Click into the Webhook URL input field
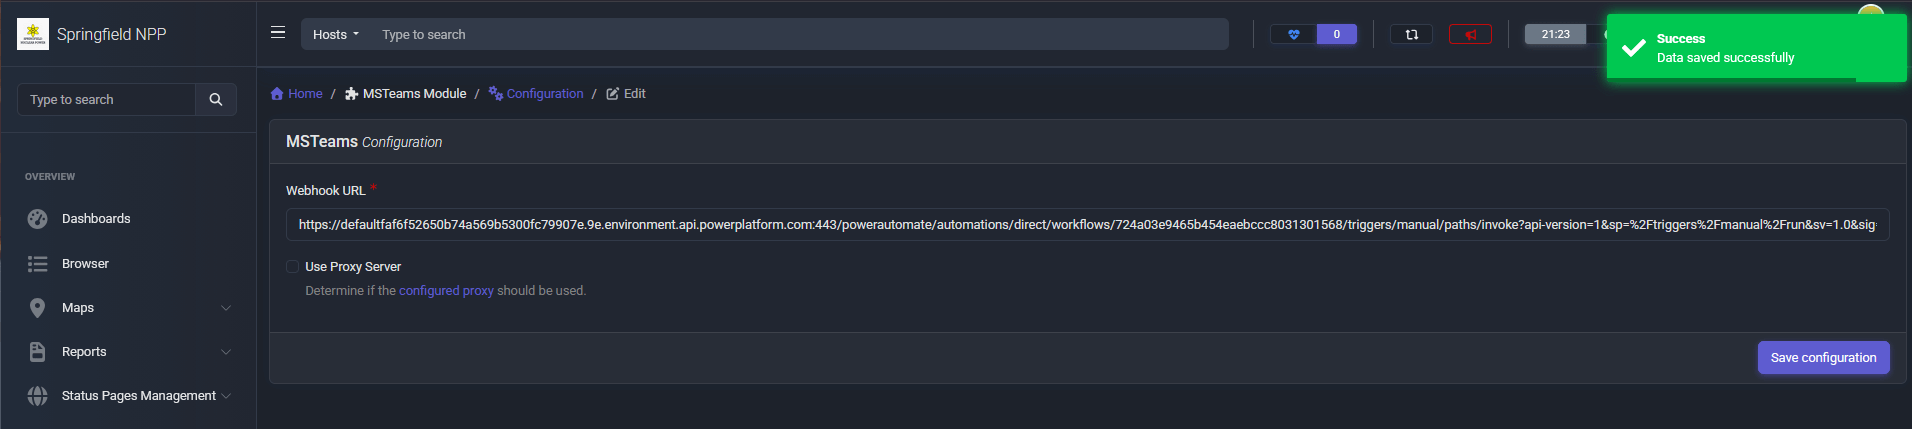The image size is (1912, 429). [x=1086, y=225]
